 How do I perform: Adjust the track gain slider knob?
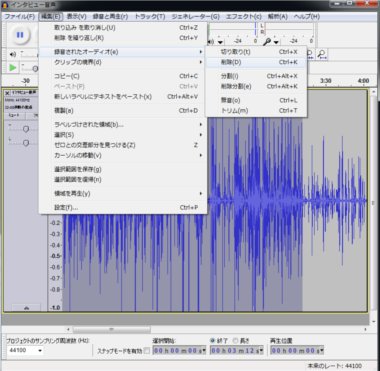point(26,129)
